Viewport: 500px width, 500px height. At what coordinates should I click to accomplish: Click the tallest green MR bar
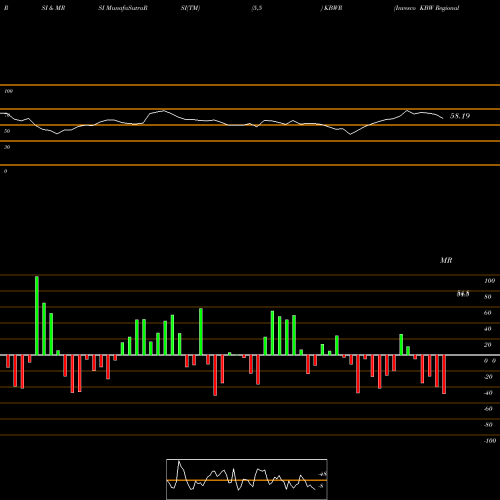pos(37,315)
